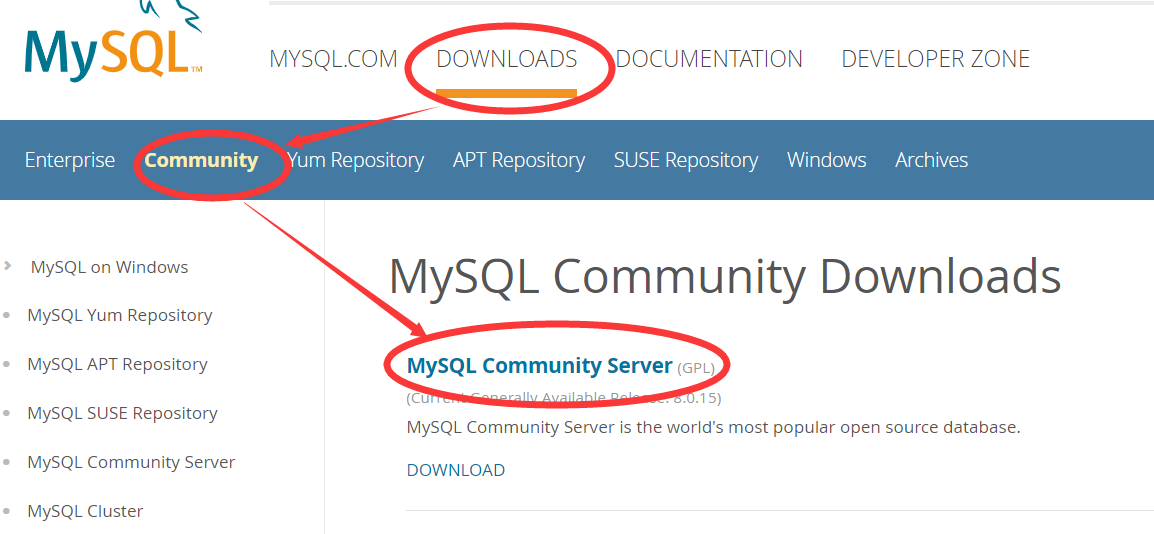Expand the MySQL on Windows arrow
The width and height of the screenshot is (1154, 534).
pos(7,266)
